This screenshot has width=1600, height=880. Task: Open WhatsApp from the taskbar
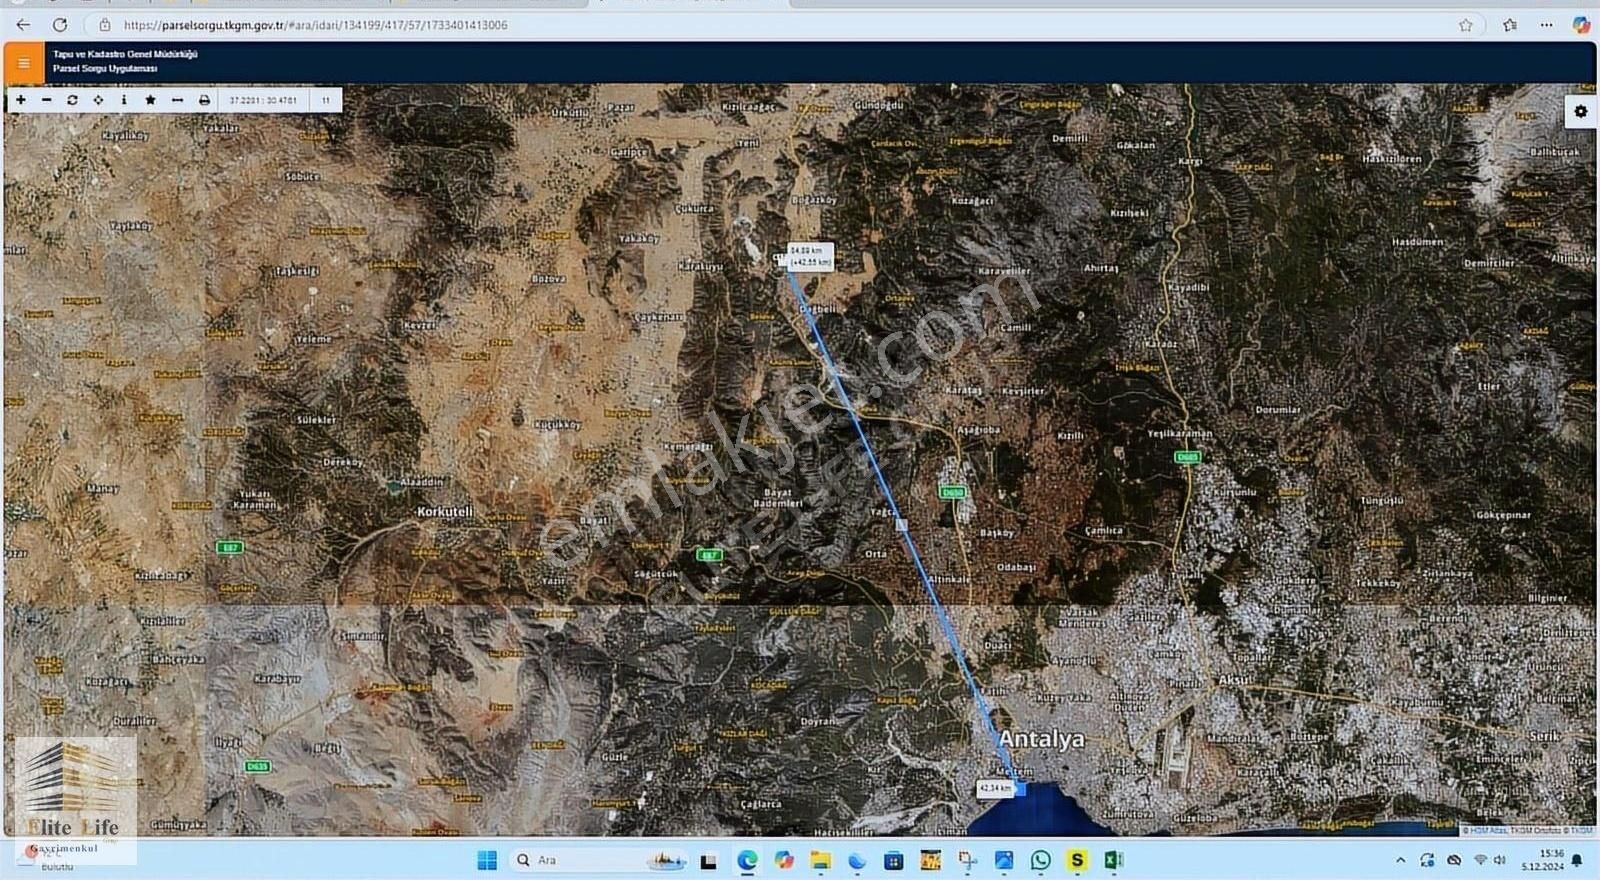[1040, 860]
